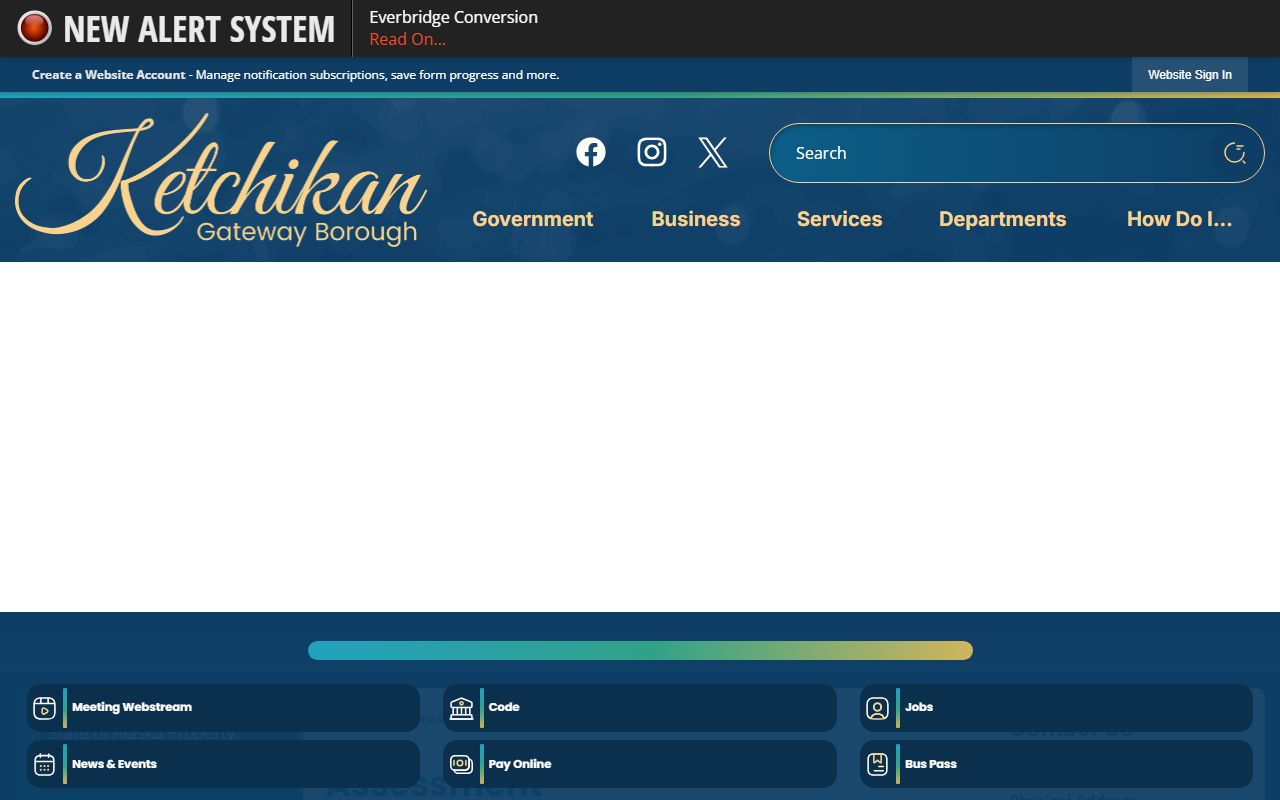Click the red alert system indicator icon
The width and height of the screenshot is (1280, 800).
(34, 28)
